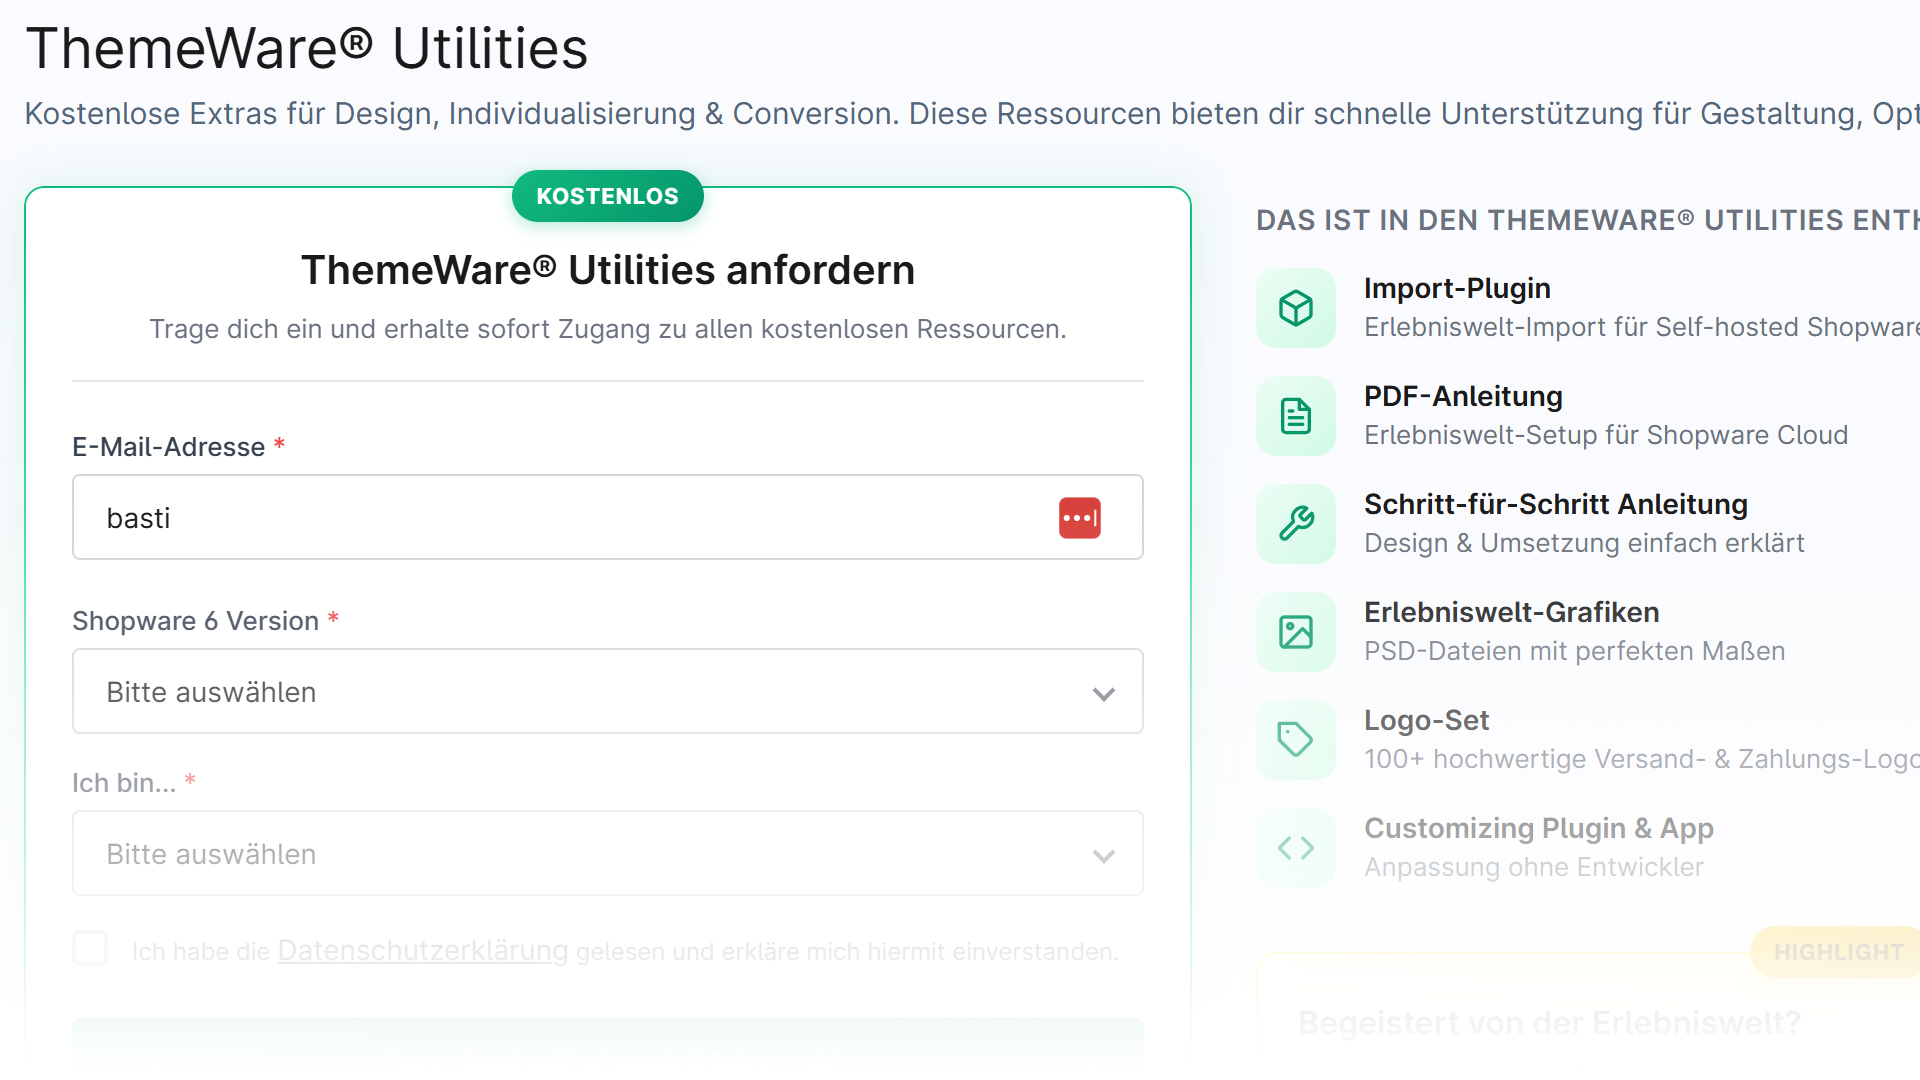This screenshot has width=1920, height=1080.
Task: Click the chevron arrow of the Shopware 6 Version select
Action: [x=1104, y=694]
